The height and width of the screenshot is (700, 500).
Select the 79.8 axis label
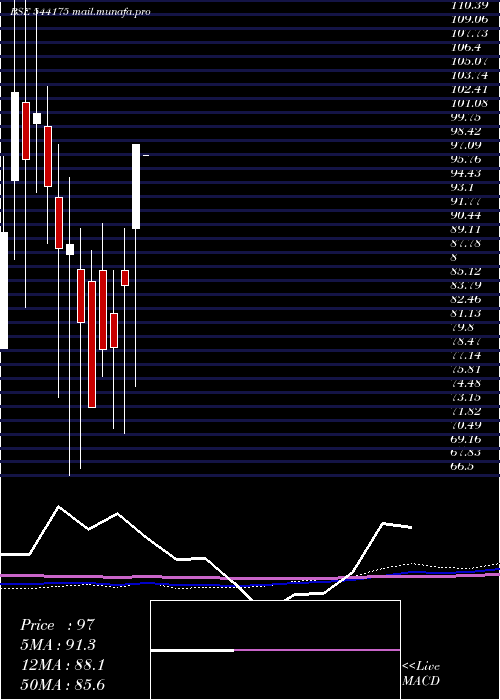[x=462, y=327]
